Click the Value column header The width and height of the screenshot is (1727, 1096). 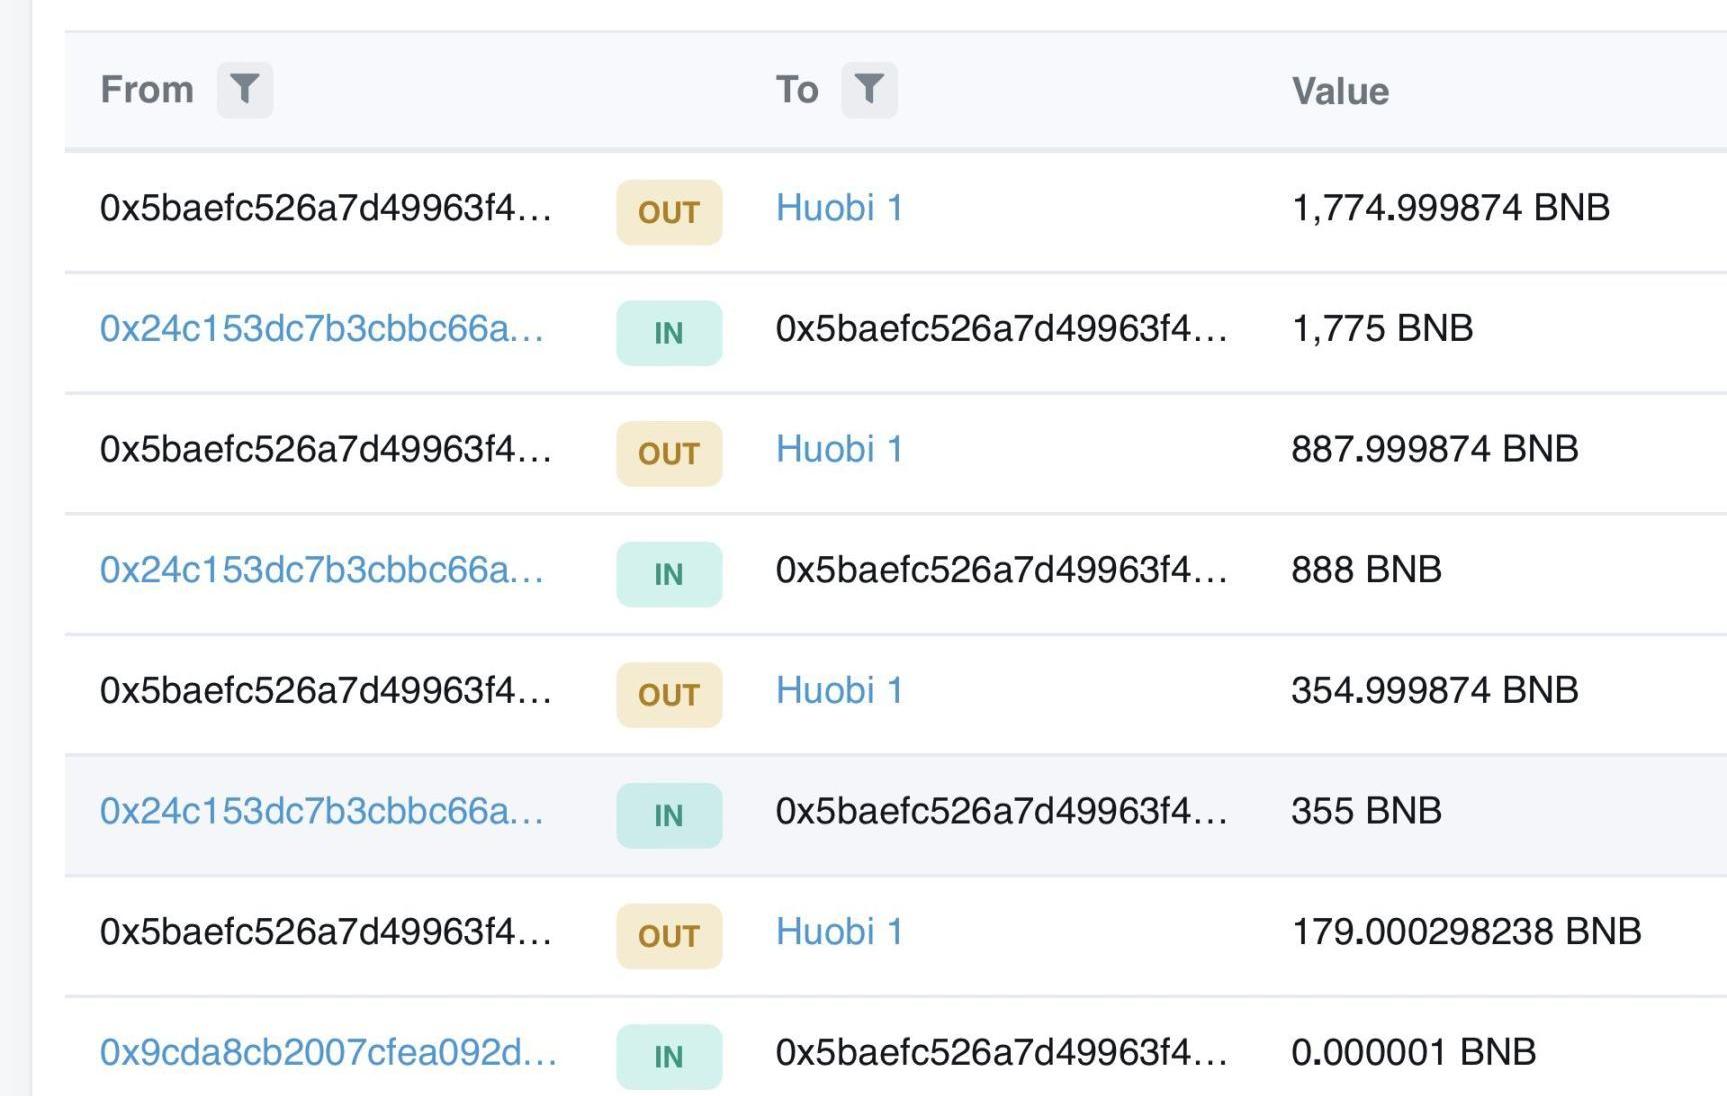1339,92
